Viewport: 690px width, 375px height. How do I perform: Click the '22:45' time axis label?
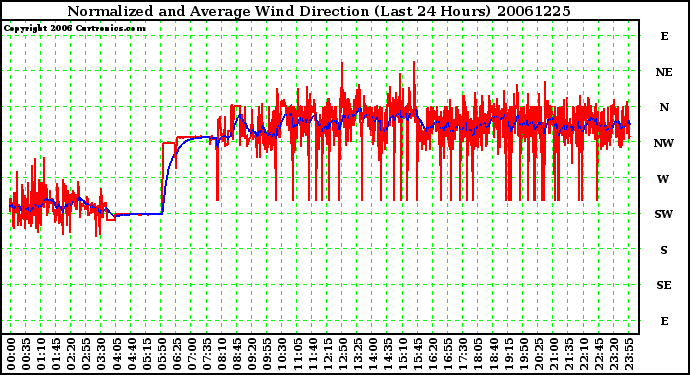(598, 354)
